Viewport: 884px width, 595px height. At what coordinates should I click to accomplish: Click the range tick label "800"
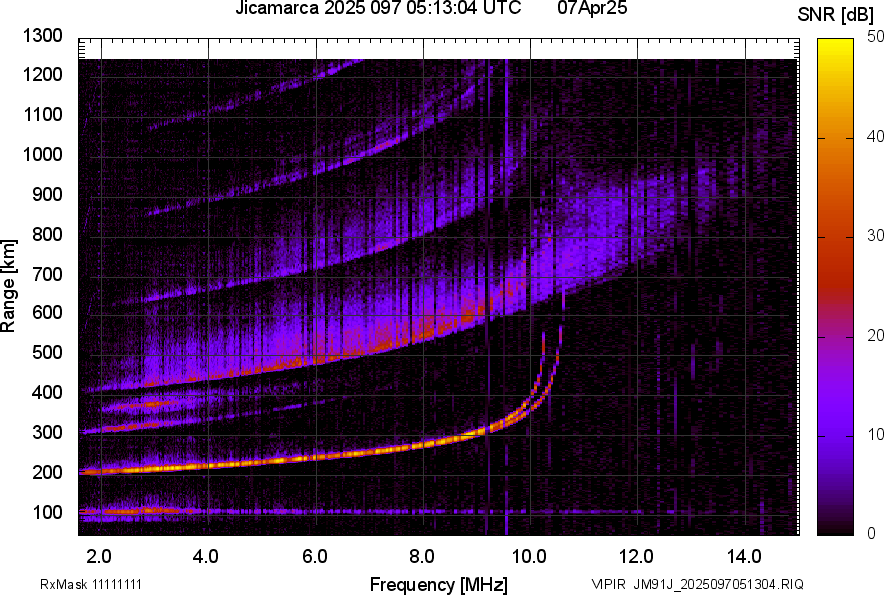[47, 233]
